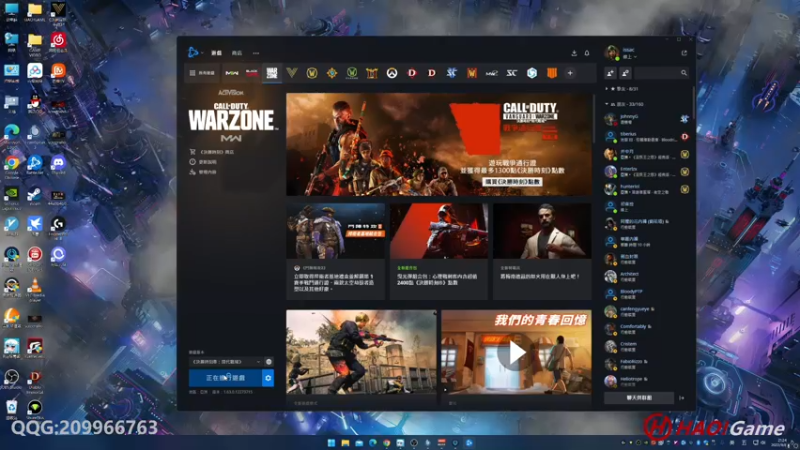Collapse the friends group header

tap(624, 104)
